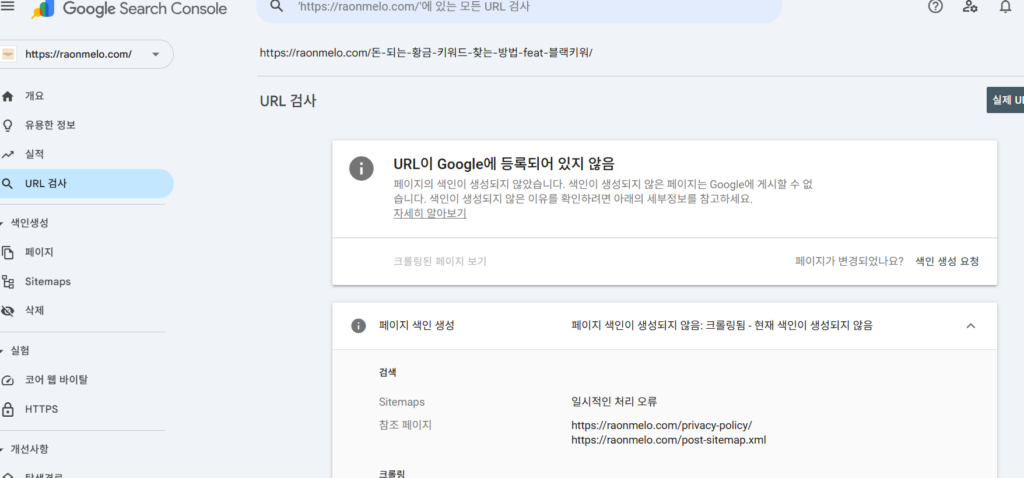Click the trend line icon for 실적

pyautogui.click(x=8, y=155)
